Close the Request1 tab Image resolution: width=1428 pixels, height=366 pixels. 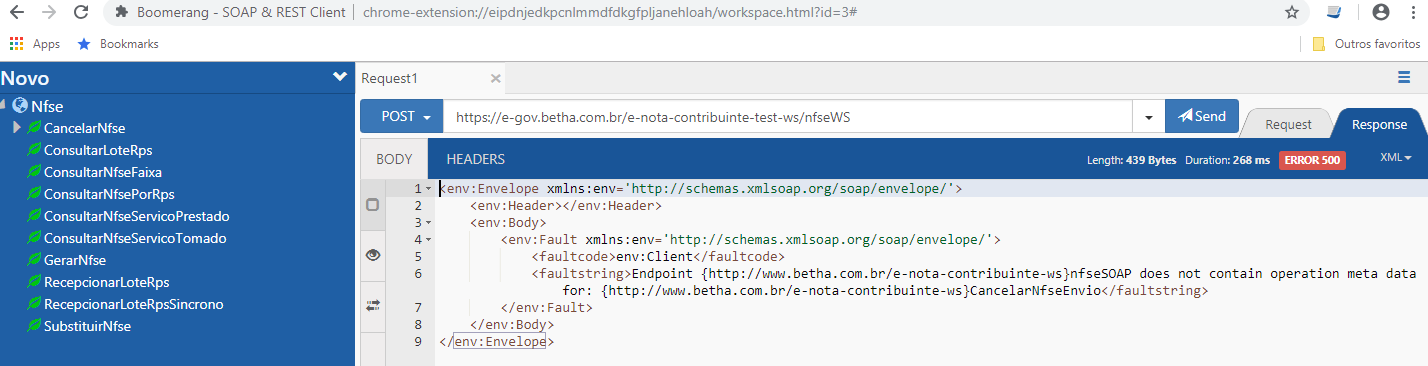pyautogui.click(x=495, y=78)
